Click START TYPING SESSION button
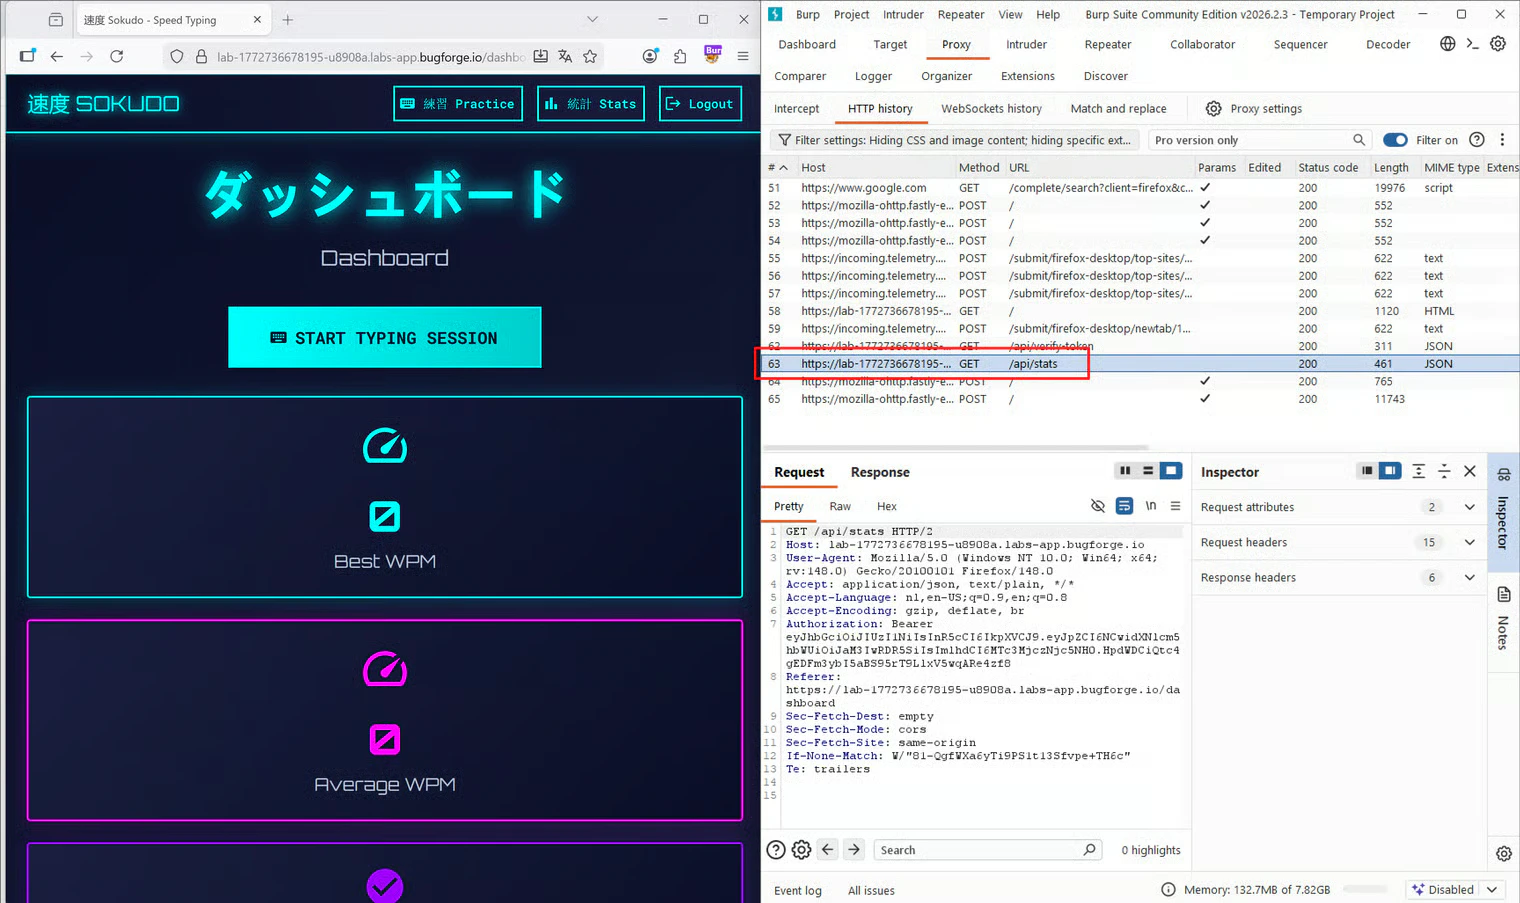 coord(385,338)
